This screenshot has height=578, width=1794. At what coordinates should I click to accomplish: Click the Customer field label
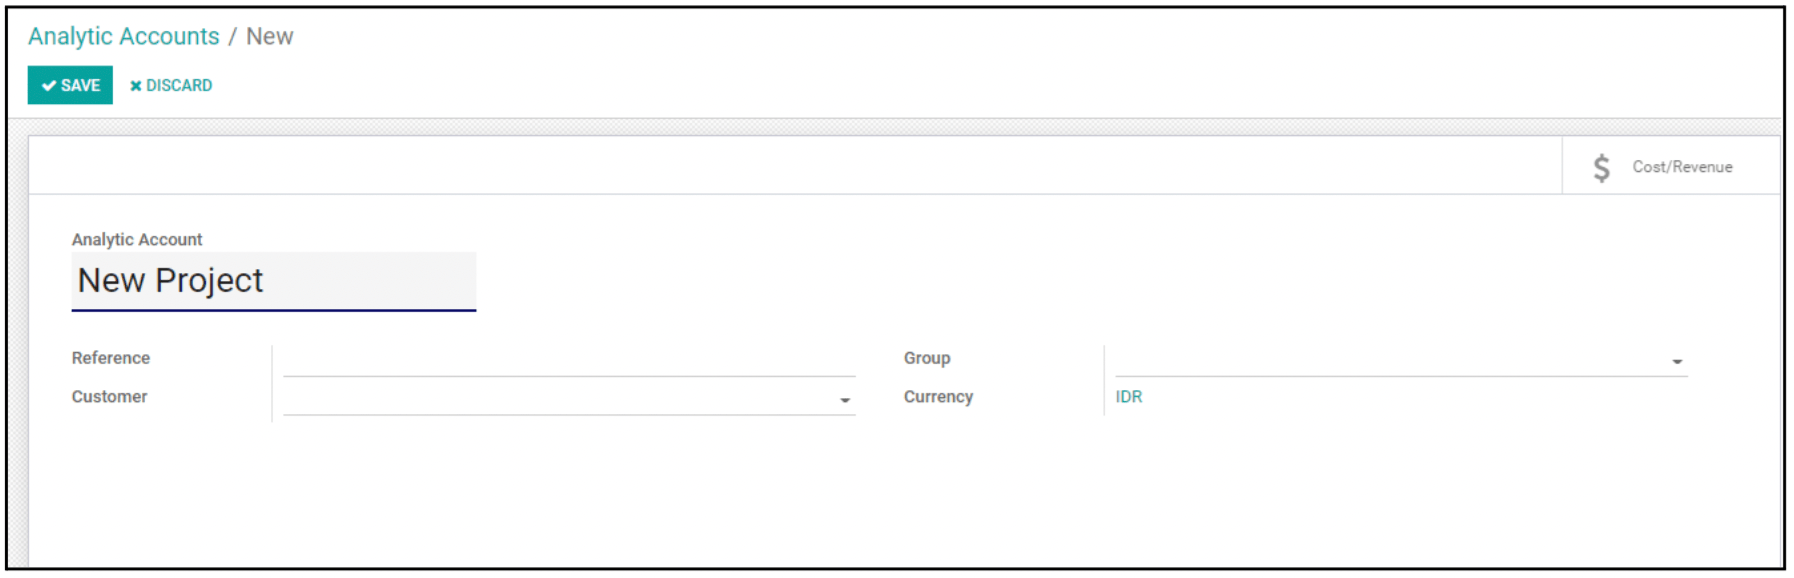tap(109, 397)
